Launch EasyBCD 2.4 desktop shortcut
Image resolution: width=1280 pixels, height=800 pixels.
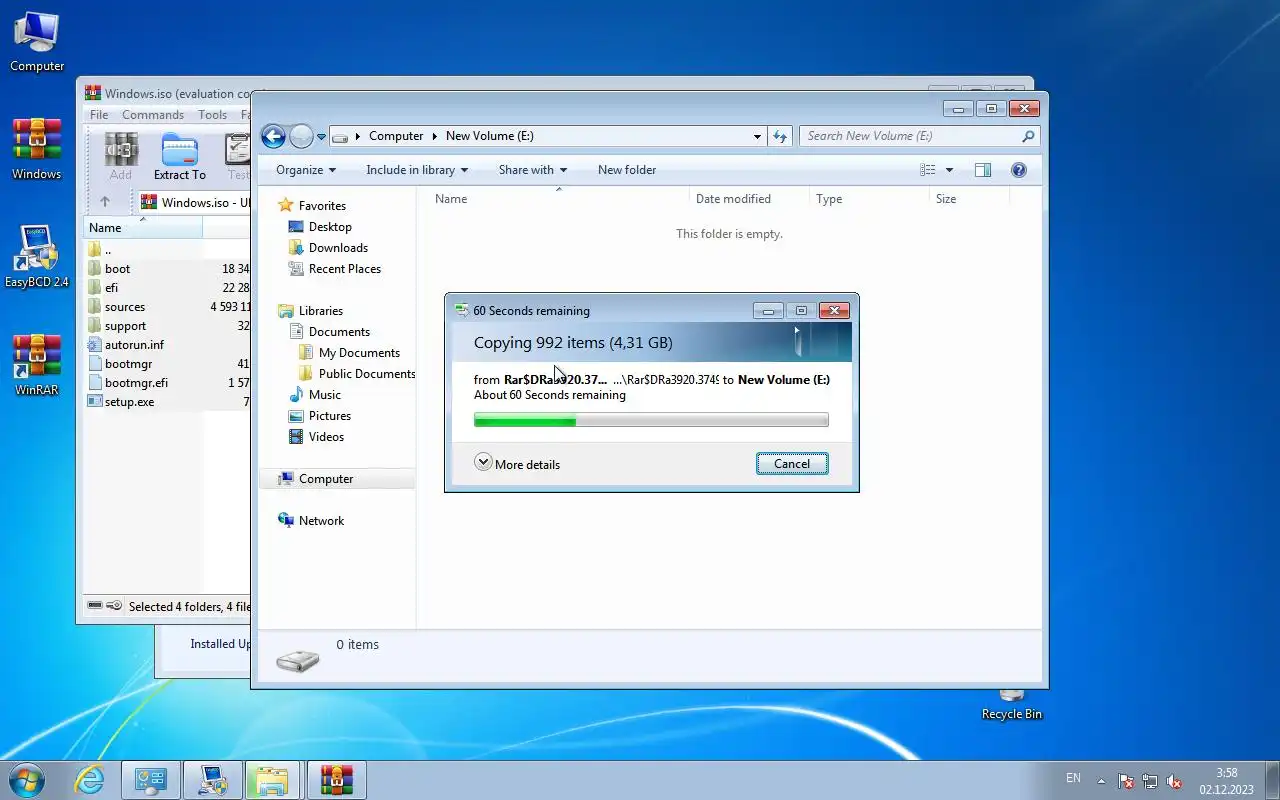37,257
